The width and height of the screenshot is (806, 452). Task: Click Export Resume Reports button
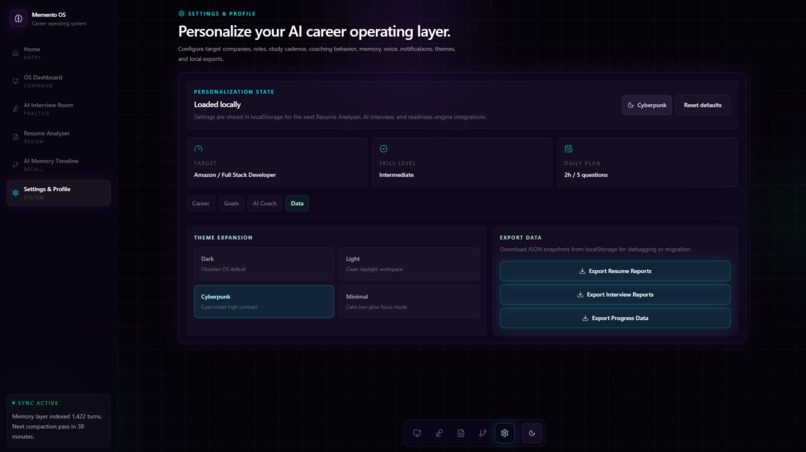615,271
